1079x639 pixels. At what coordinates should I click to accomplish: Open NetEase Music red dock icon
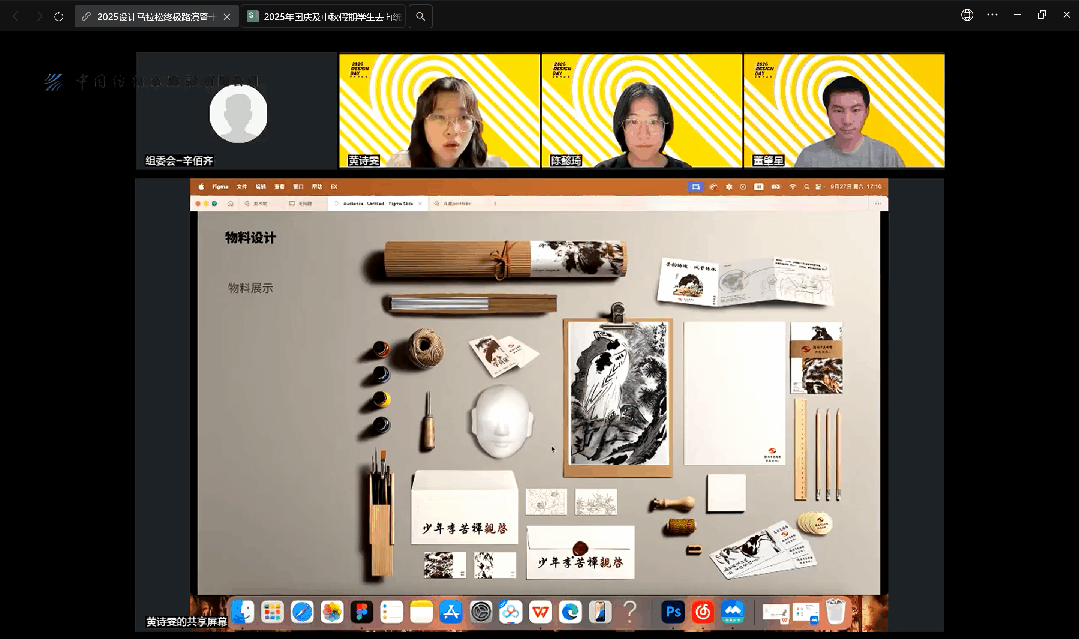click(x=703, y=611)
